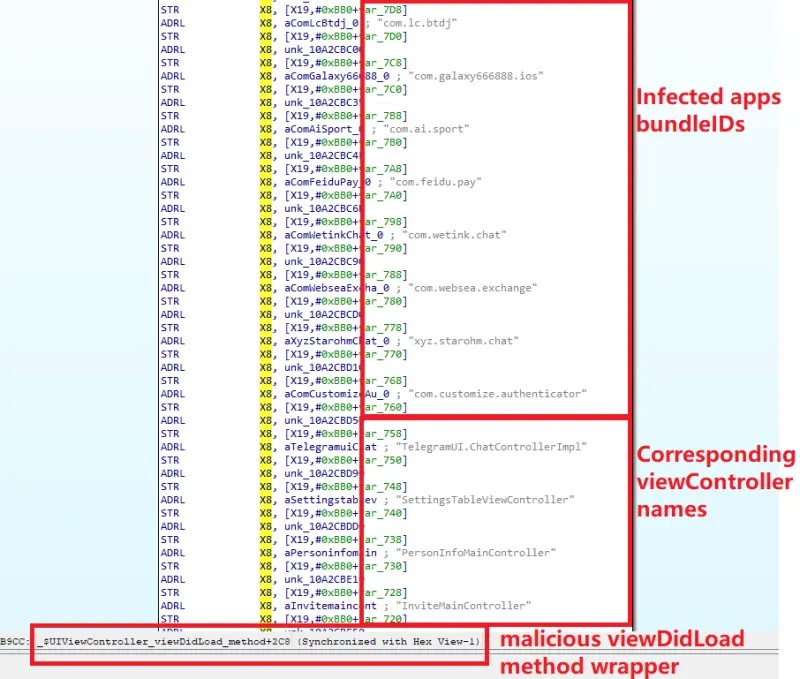Select the aComWebseaExcha_0 operand
This screenshot has height=679, width=800.
pyautogui.click(x=337, y=288)
